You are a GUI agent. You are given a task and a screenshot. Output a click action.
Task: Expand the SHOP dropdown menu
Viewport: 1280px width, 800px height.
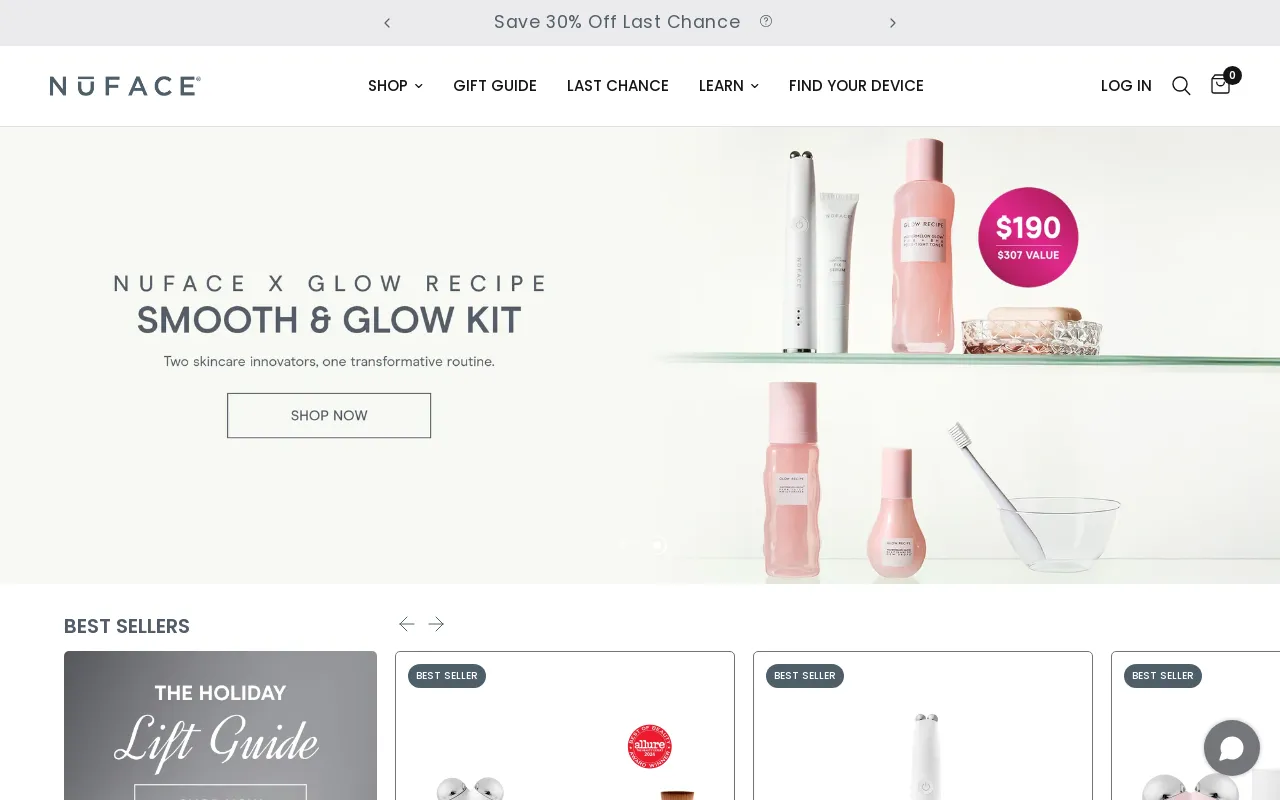pyautogui.click(x=395, y=86)
